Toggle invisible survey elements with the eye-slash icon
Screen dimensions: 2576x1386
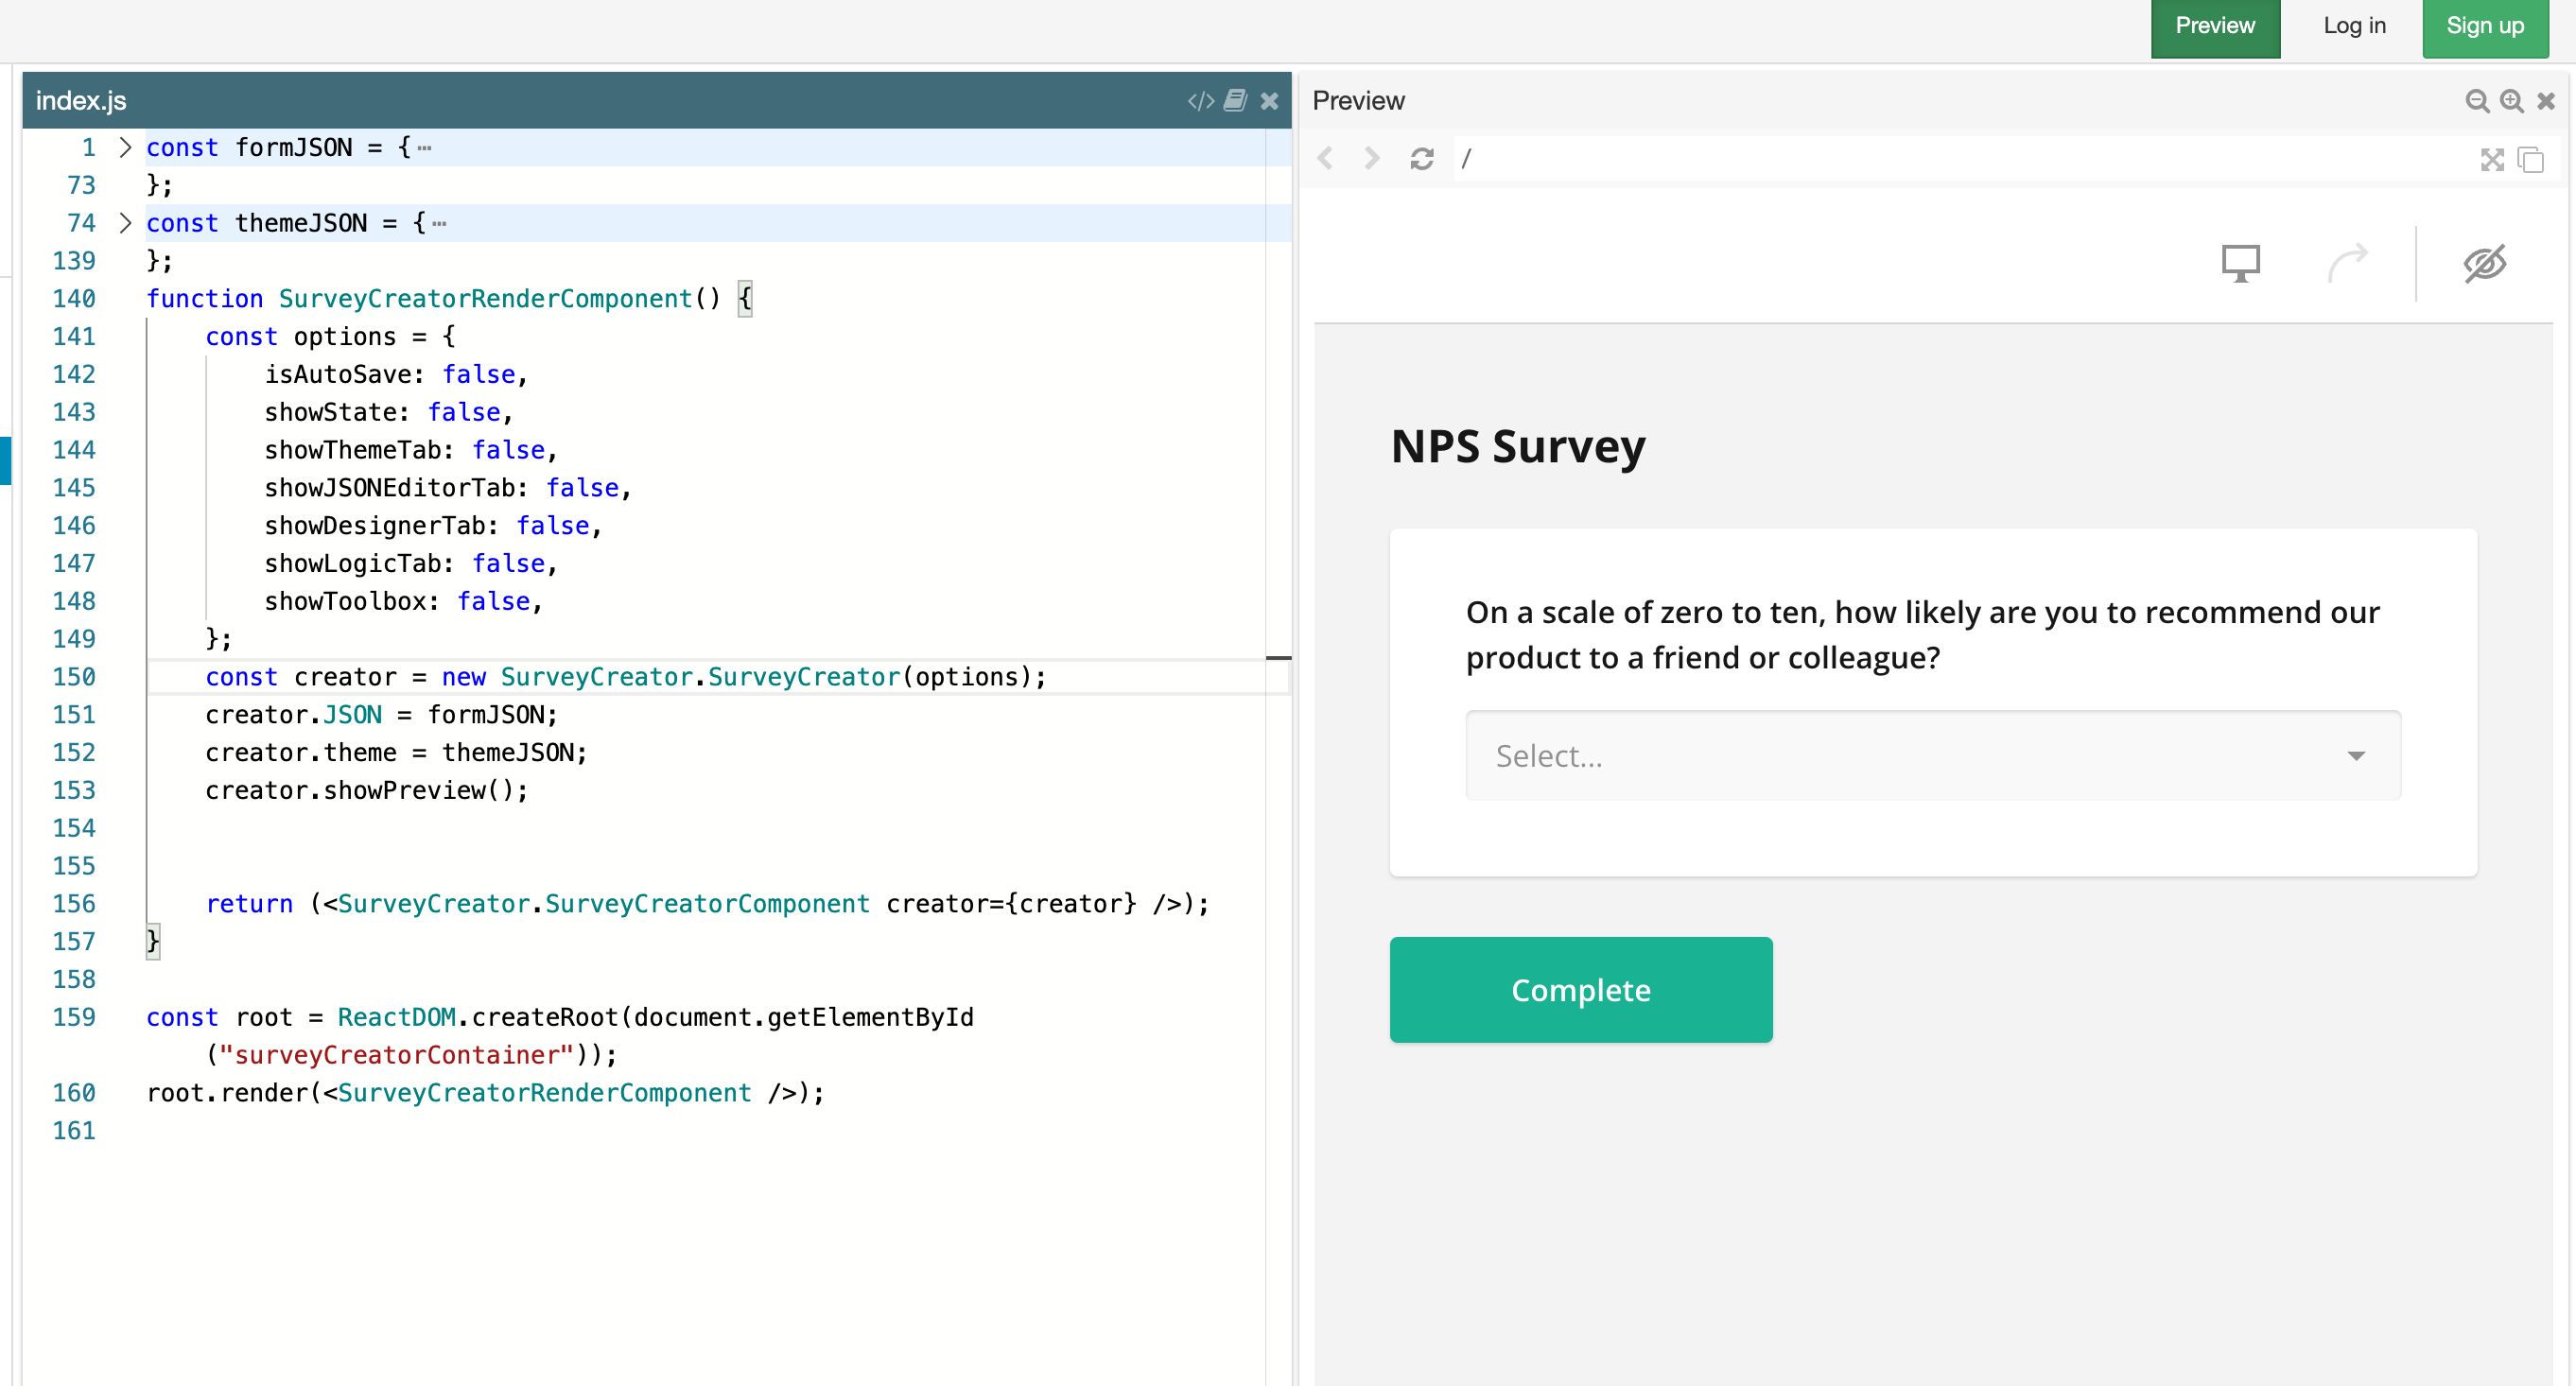point(2487,263)
